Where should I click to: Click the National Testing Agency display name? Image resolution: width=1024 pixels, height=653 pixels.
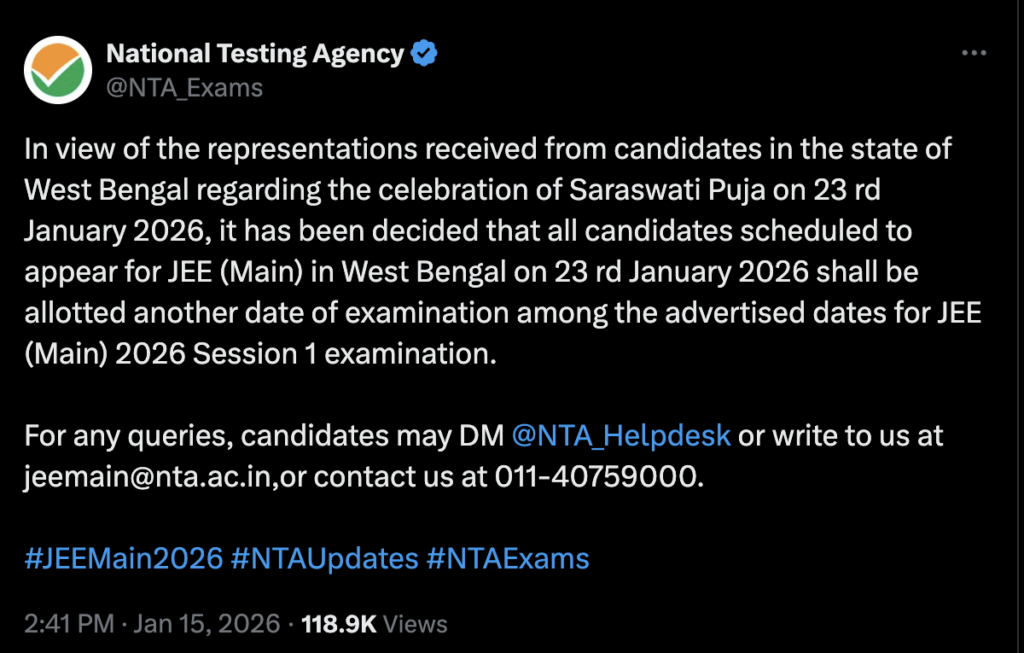255,53
